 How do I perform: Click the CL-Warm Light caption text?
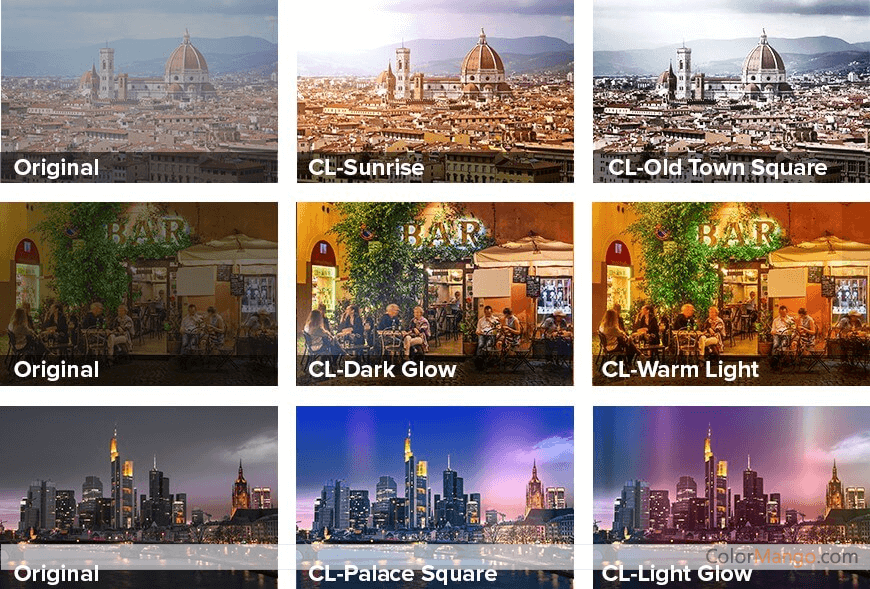680,369
